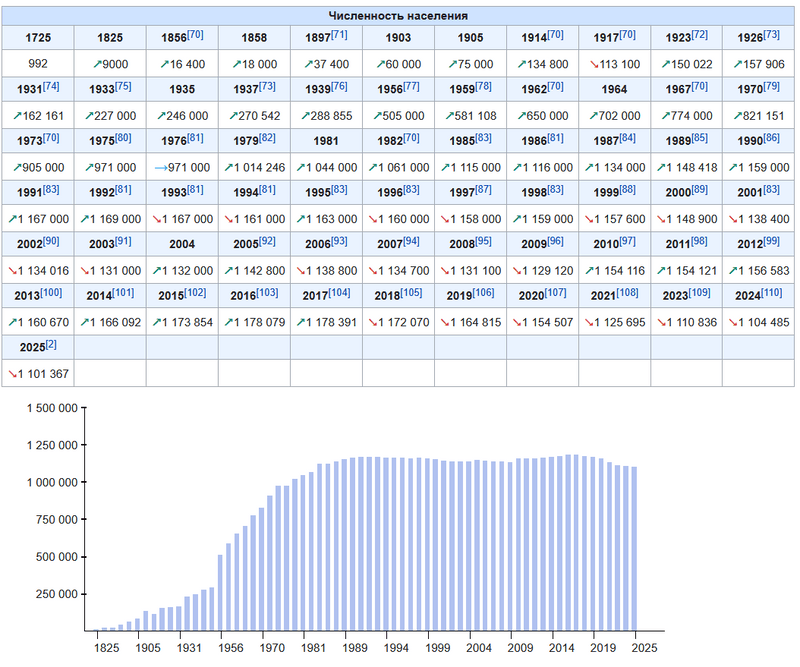Open citation [71] next to year 1897

(339, 36)
